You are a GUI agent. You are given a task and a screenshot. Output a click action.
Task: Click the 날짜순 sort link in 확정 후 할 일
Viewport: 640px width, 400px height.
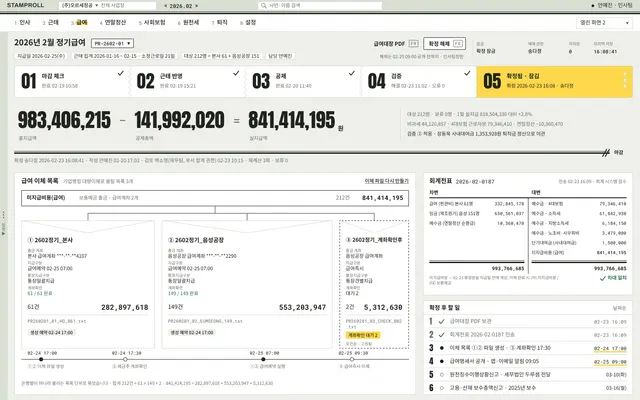[619, 308]
